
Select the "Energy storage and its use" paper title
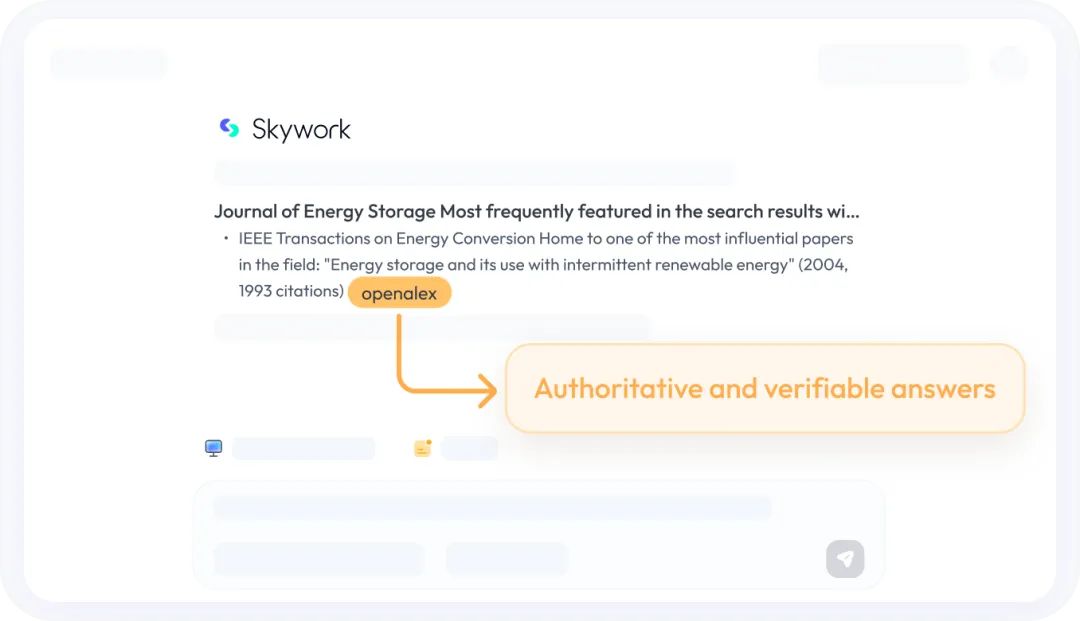[x=560, y=265]
